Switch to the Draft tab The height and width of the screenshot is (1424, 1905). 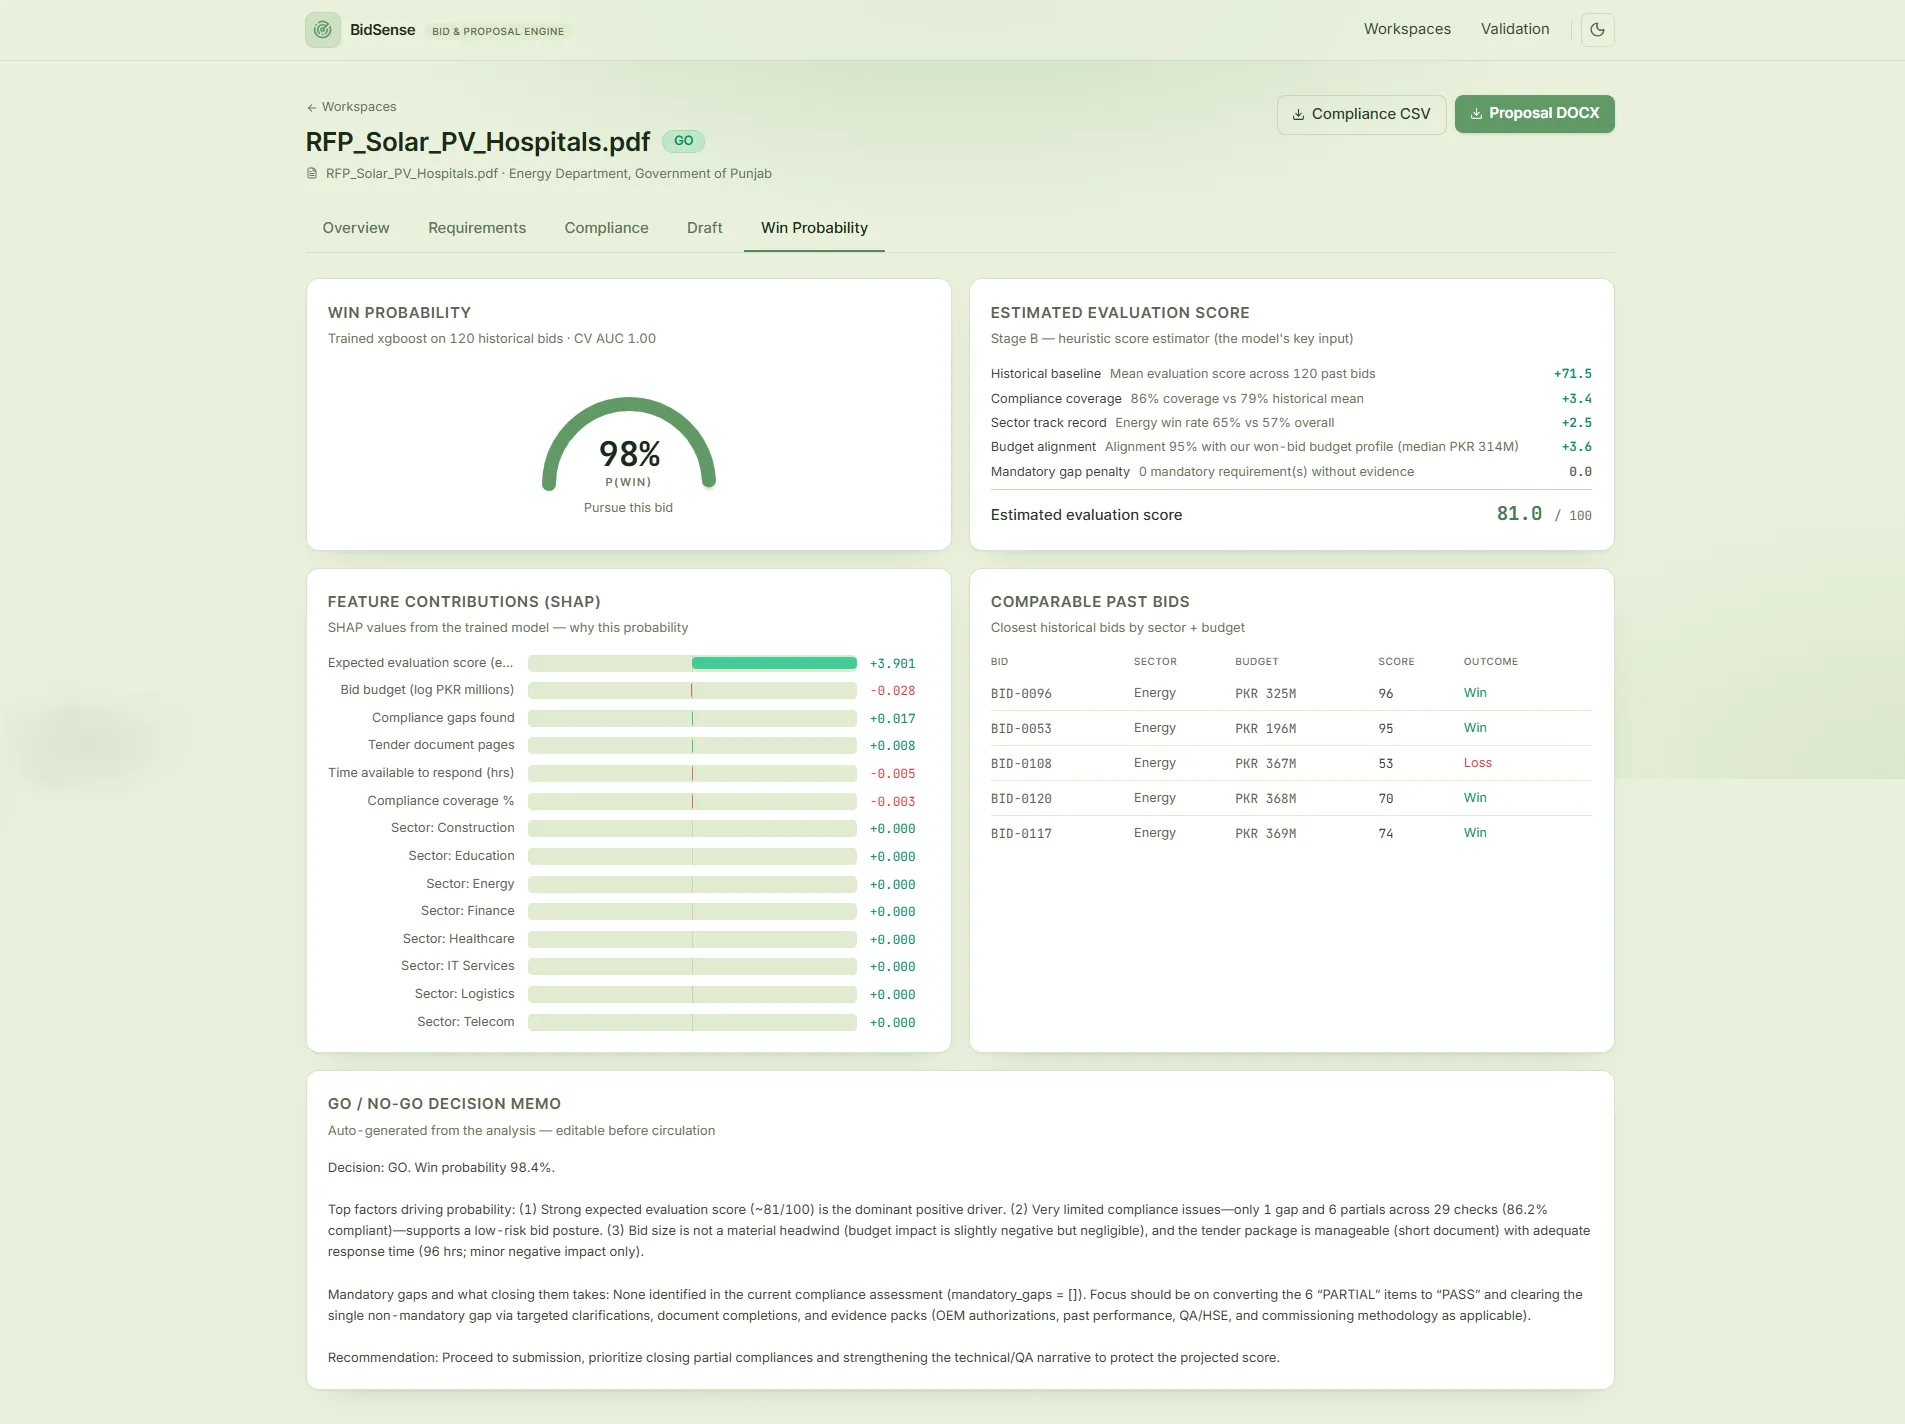tap(704, 228)
